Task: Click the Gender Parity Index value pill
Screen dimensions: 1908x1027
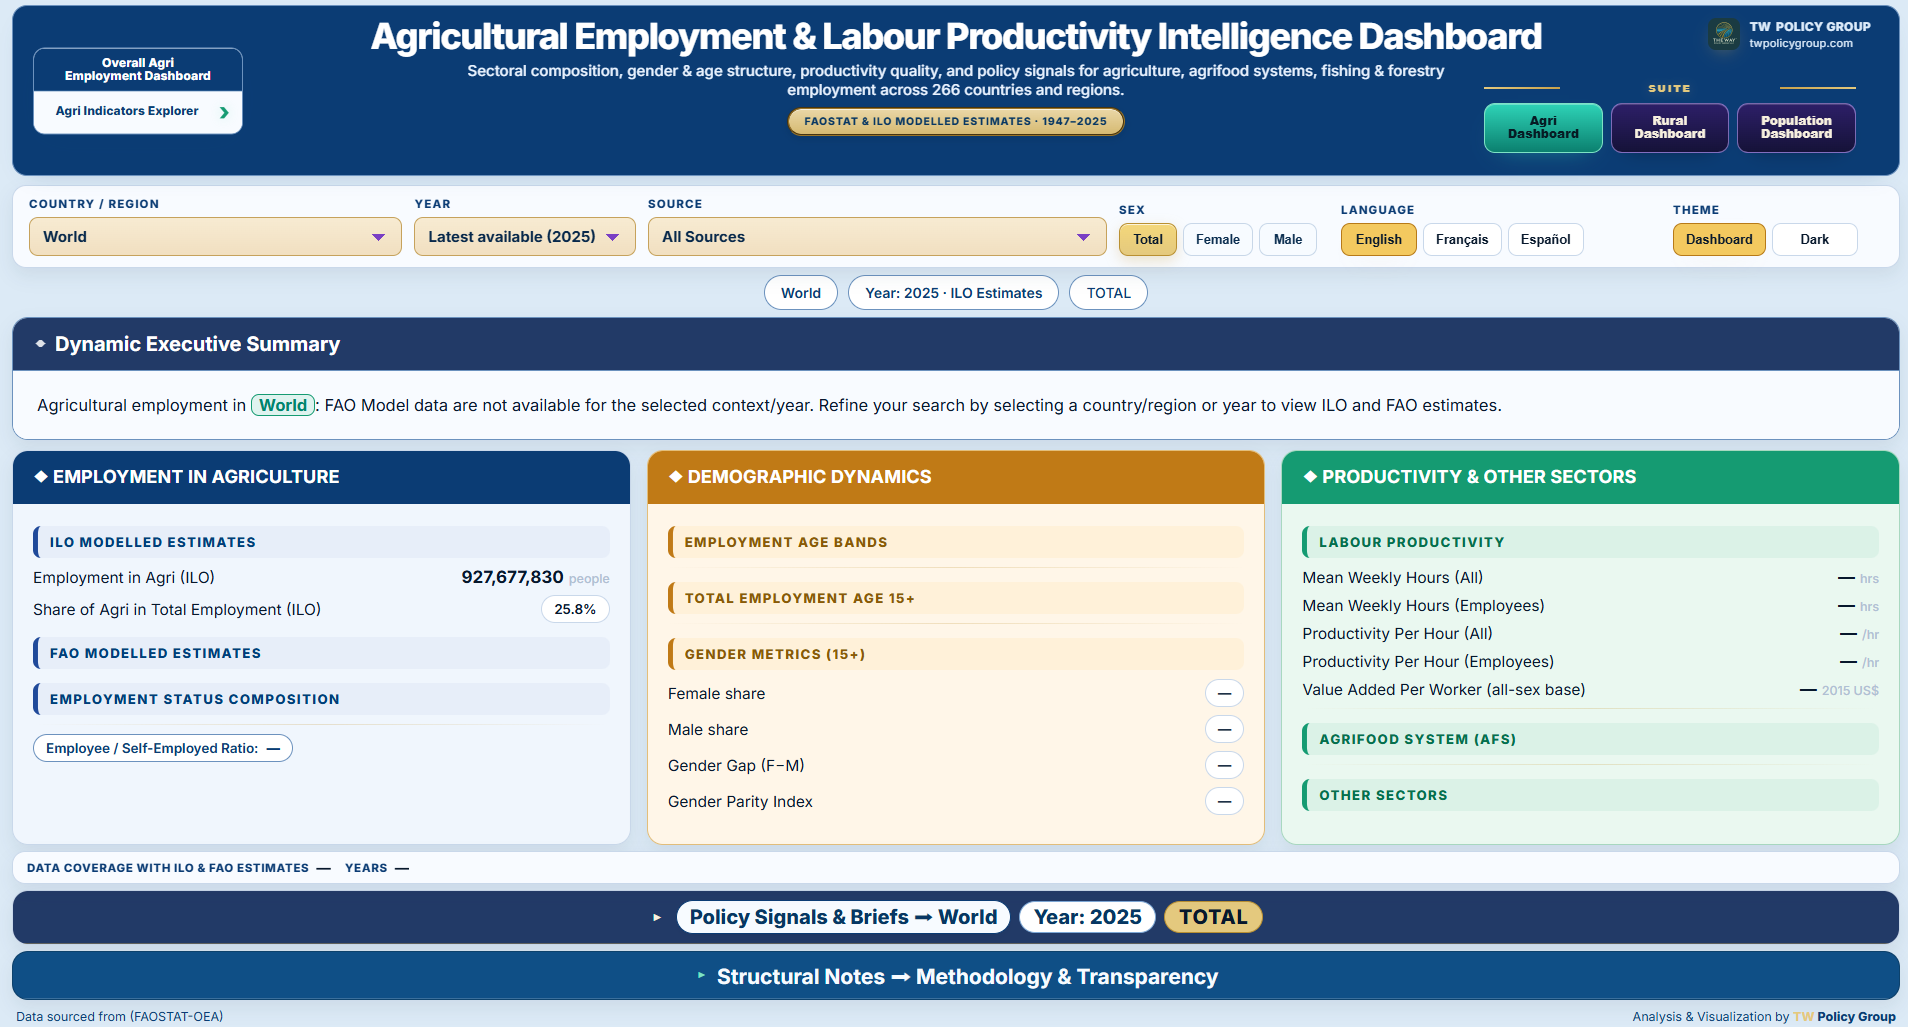Action: coord(1224,801)
